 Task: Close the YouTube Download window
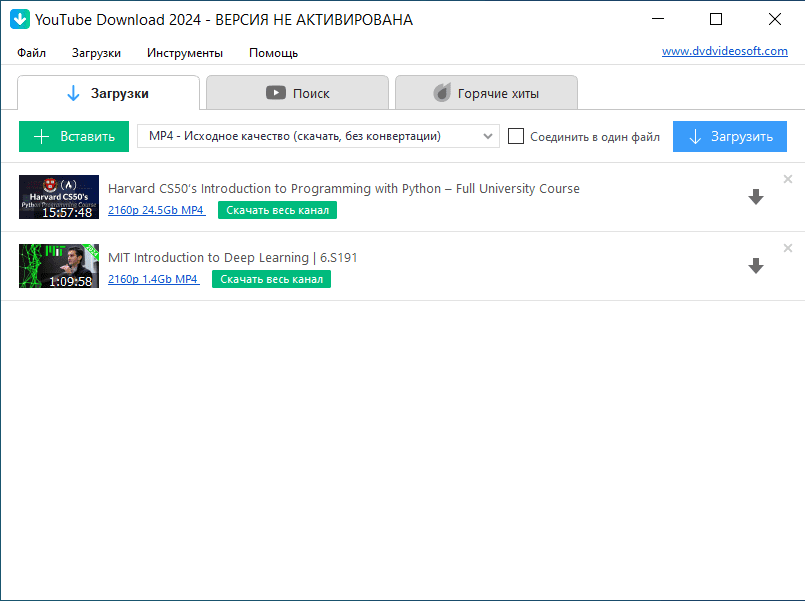(x=775, y=19)
